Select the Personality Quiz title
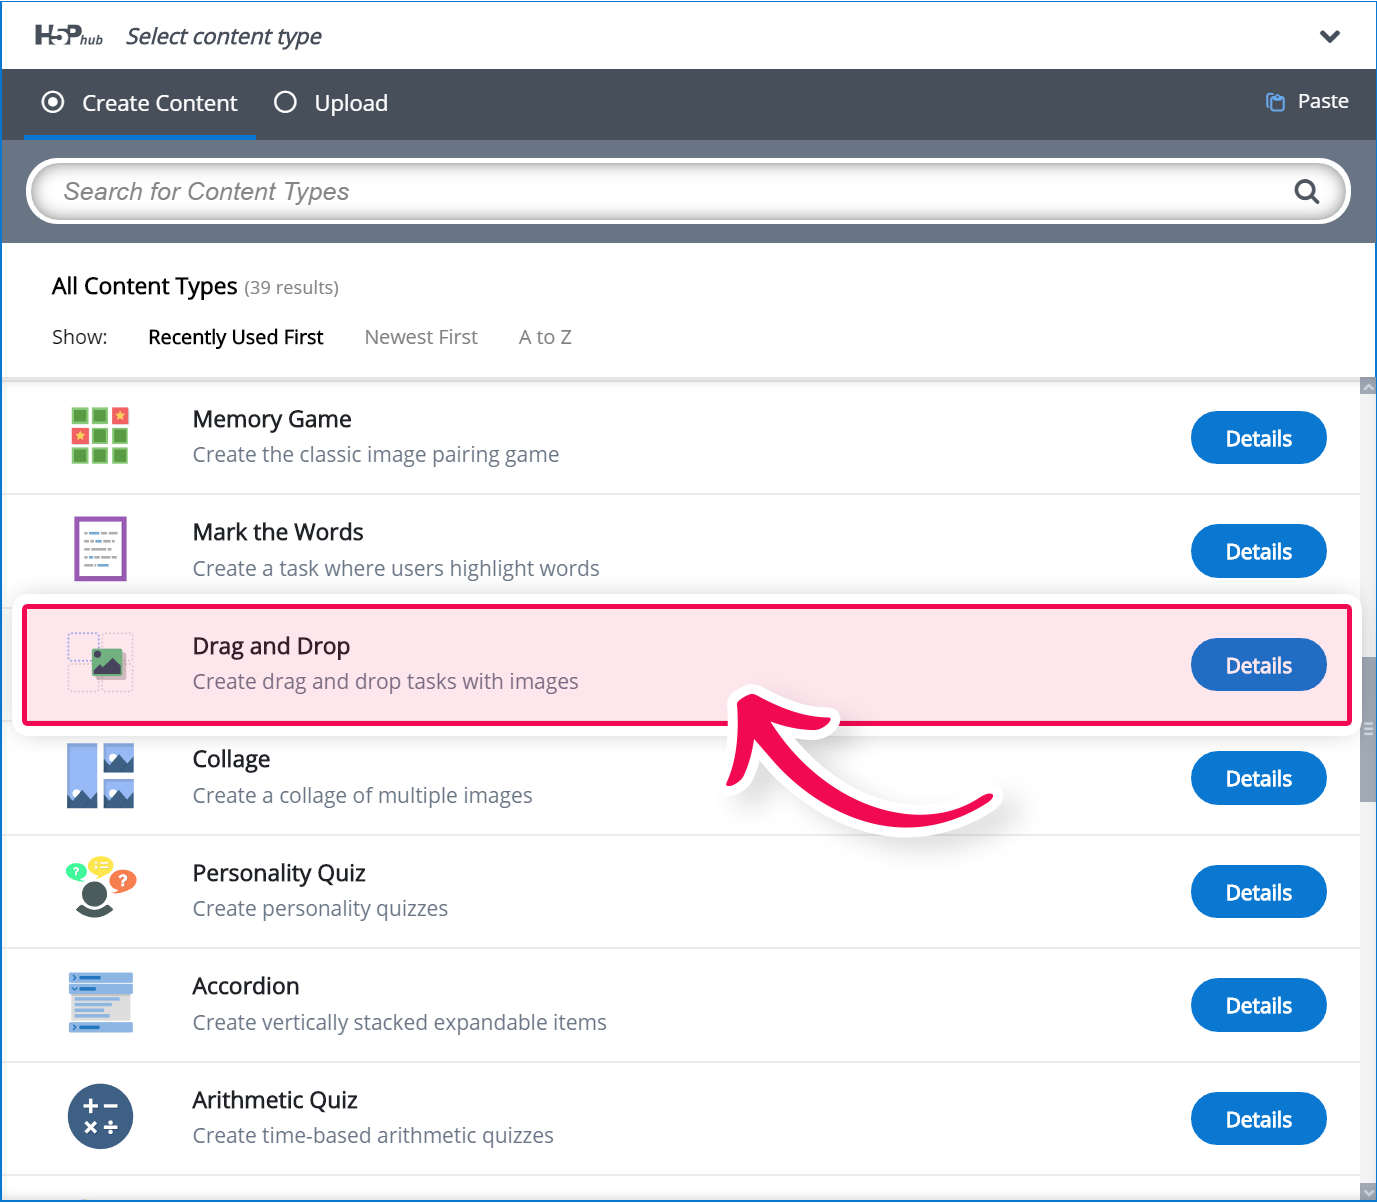Image resolution: width=1377 pixels, height=1203 pixels. (x=279, y=873)
